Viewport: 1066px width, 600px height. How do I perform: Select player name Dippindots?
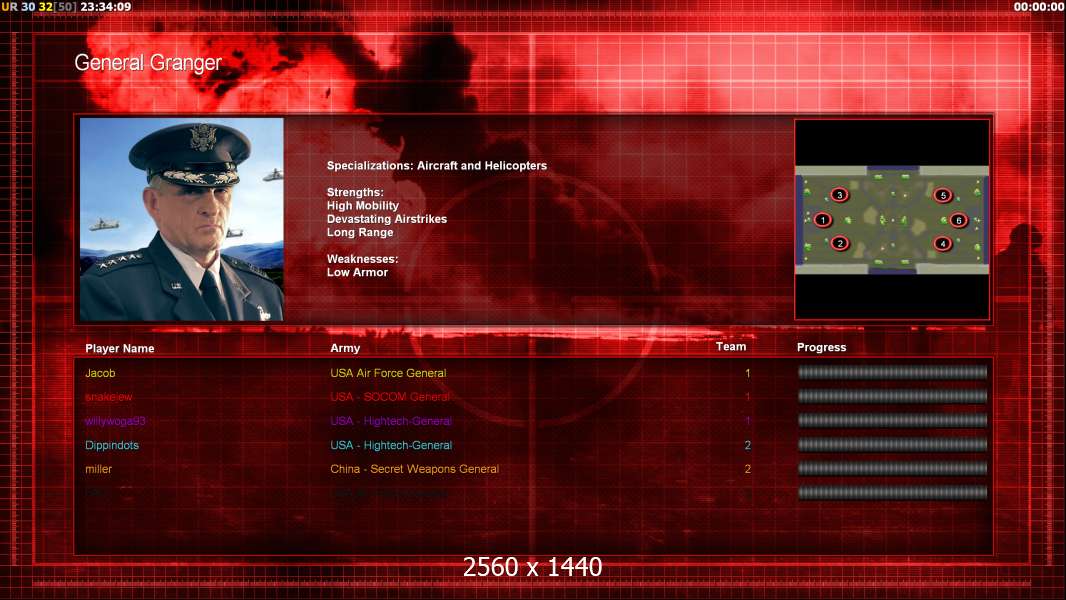(111, 445)
